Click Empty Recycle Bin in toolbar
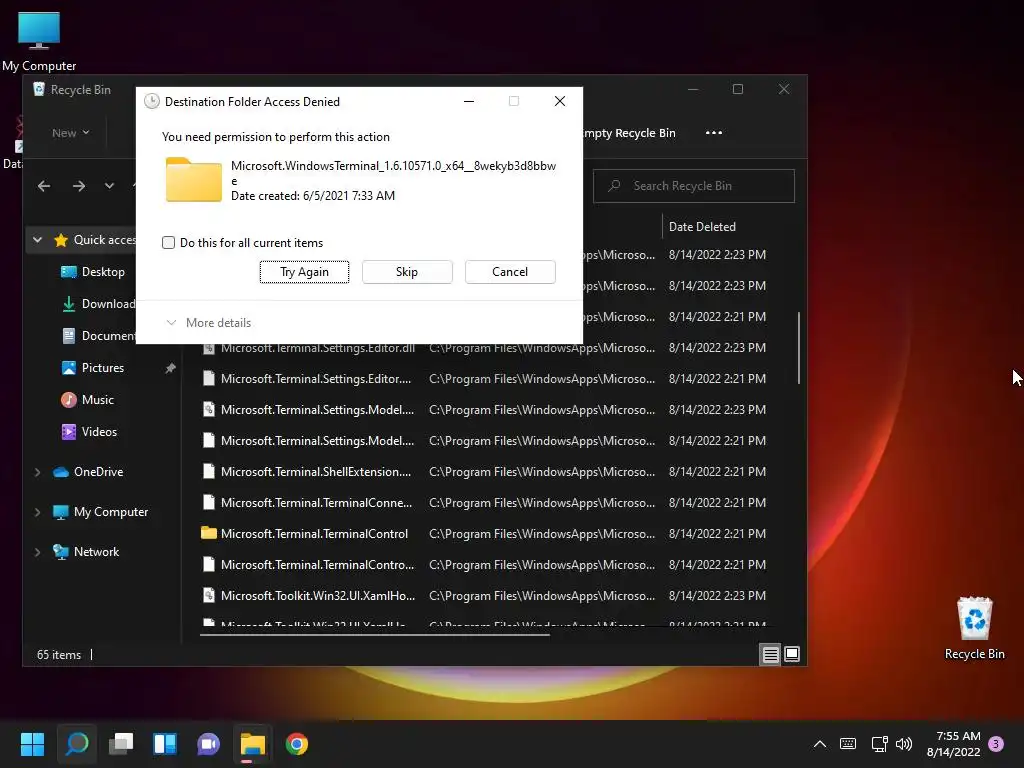Screen dimensions: 1024x768 [x=629, y=133]
